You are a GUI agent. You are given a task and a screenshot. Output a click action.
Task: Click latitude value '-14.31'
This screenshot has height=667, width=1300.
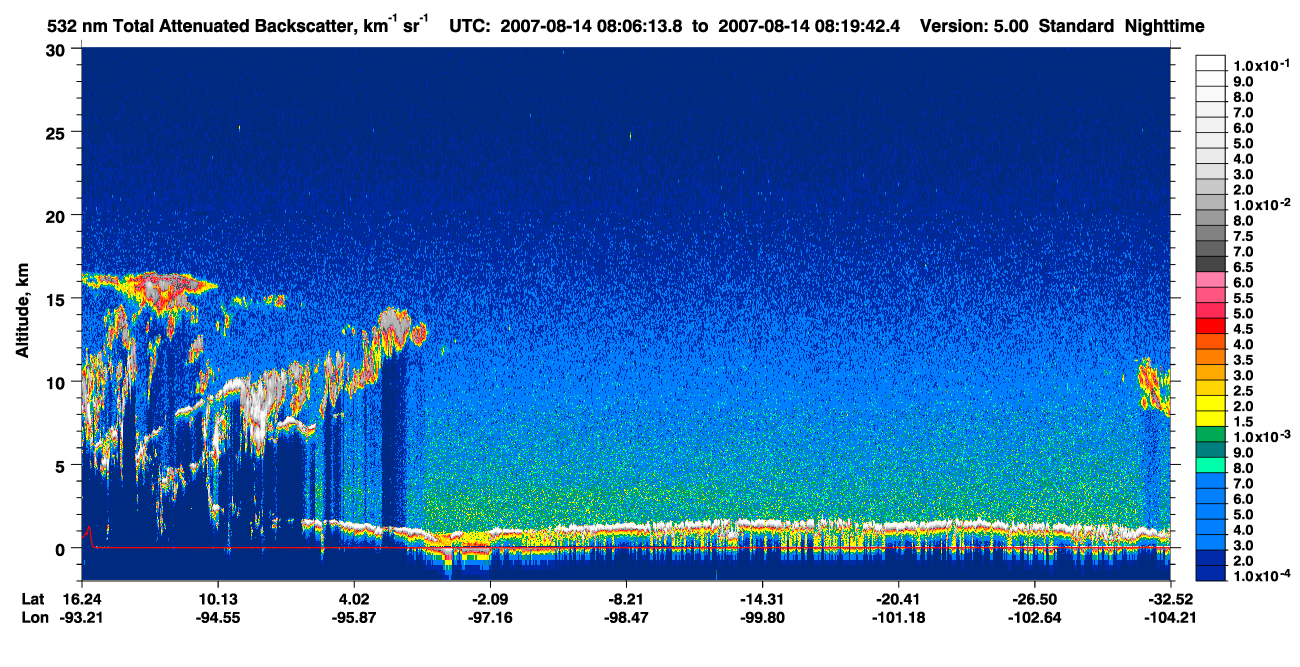click(x=762, y=598)
